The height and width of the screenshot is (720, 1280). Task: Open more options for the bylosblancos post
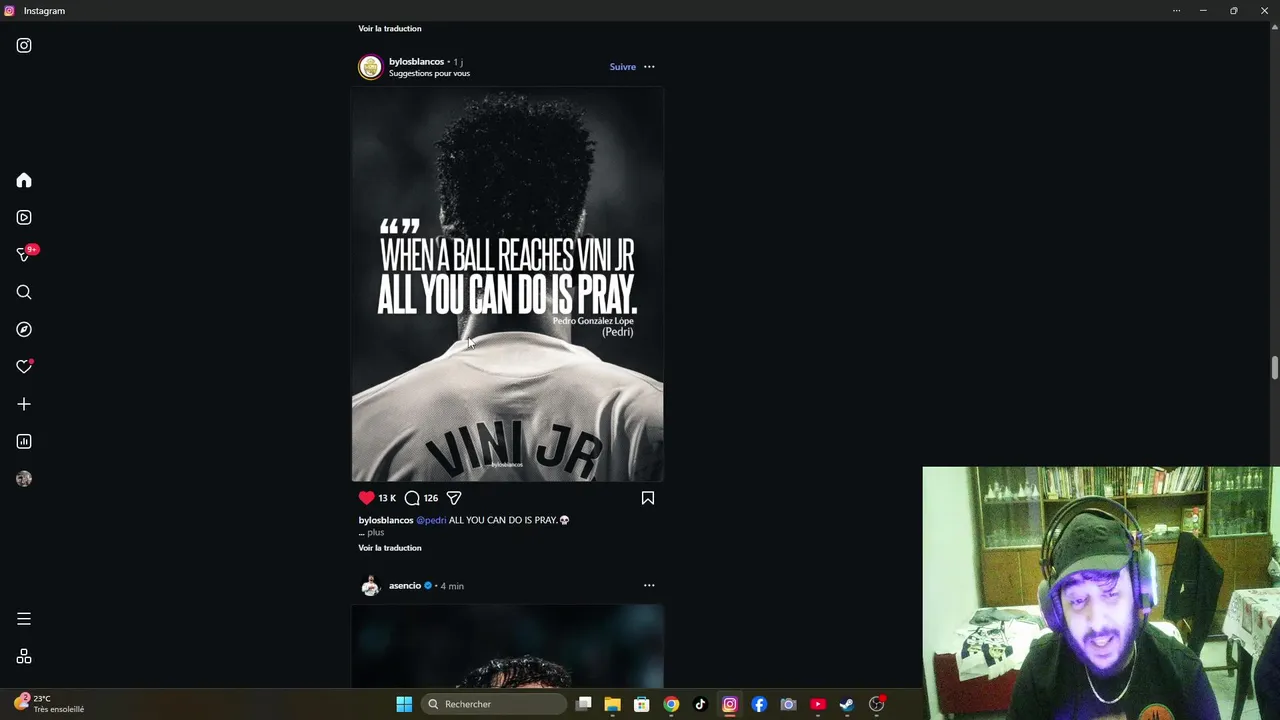(x=649, y=67)
